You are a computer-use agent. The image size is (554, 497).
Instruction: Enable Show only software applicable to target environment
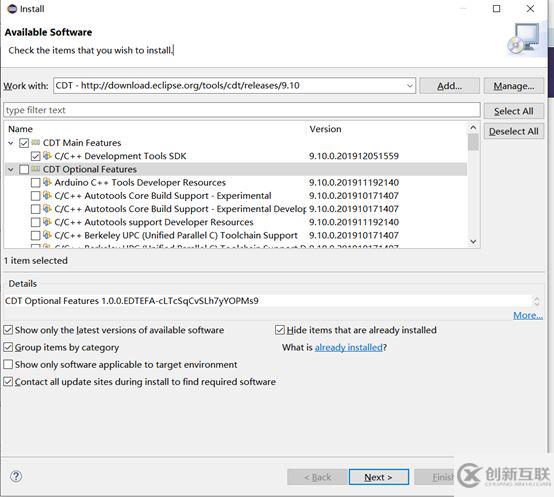[8, 364]
